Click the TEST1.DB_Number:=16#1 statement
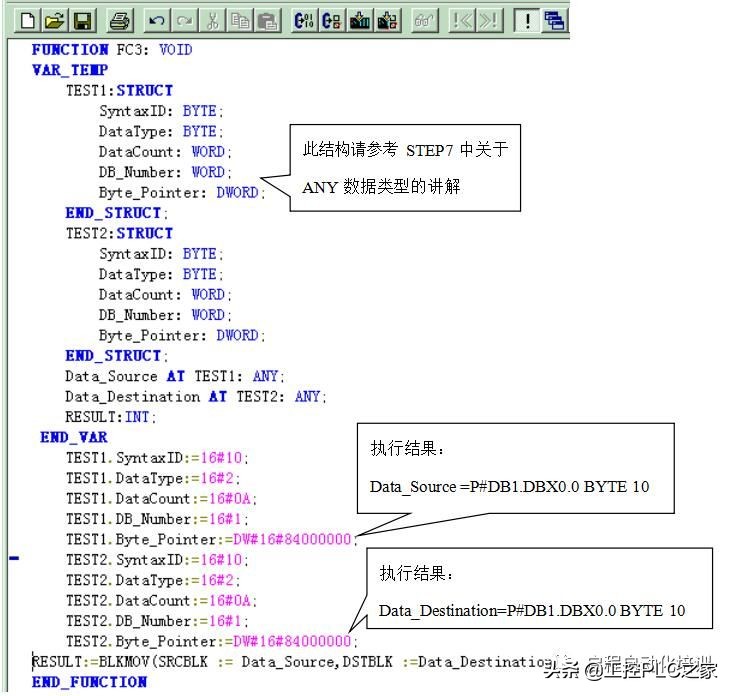 coord(157,519)
